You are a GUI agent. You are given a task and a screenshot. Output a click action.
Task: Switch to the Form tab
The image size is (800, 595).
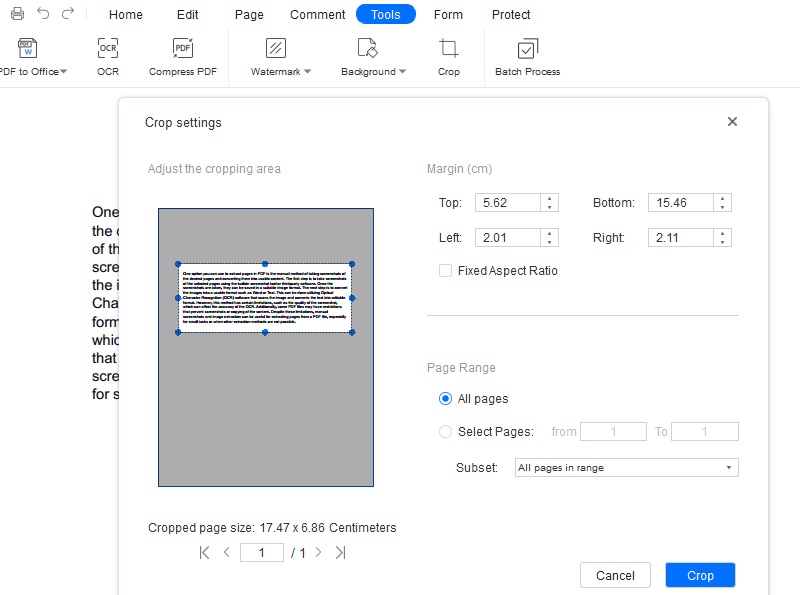(448, 14)
